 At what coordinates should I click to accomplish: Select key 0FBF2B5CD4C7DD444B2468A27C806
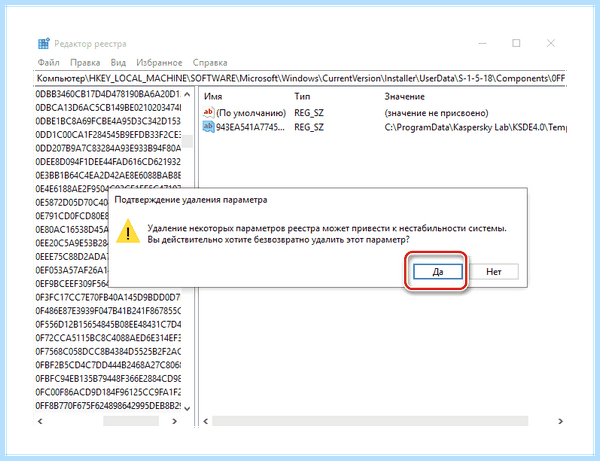pos(108,365)
